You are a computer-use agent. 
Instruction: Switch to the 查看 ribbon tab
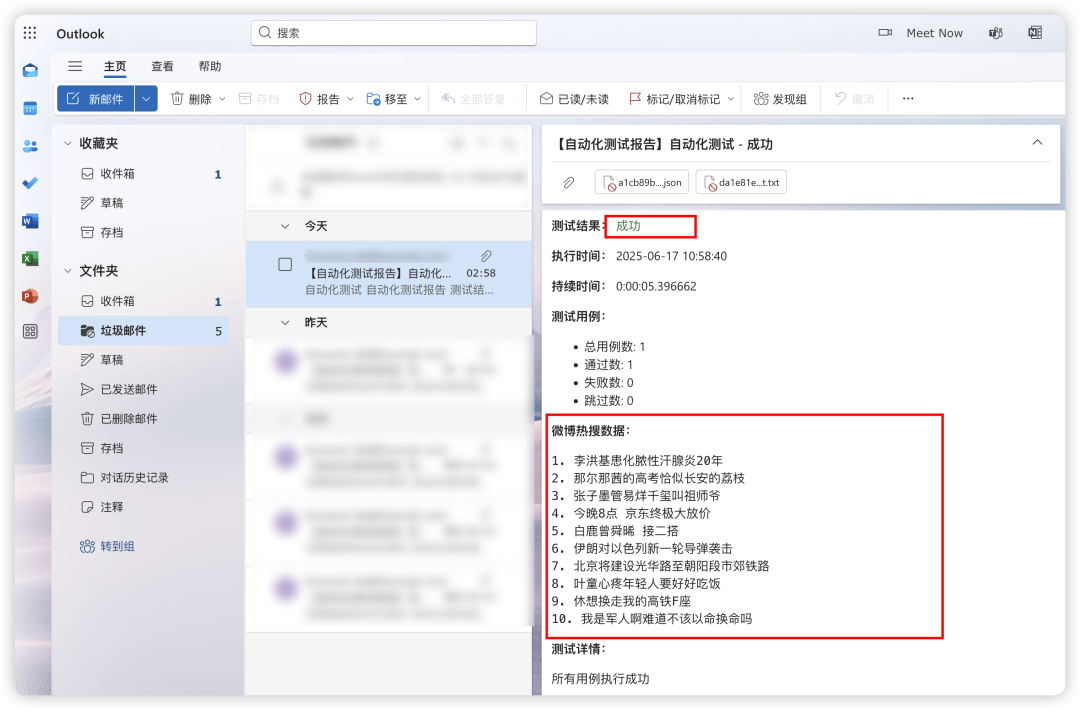163,67
